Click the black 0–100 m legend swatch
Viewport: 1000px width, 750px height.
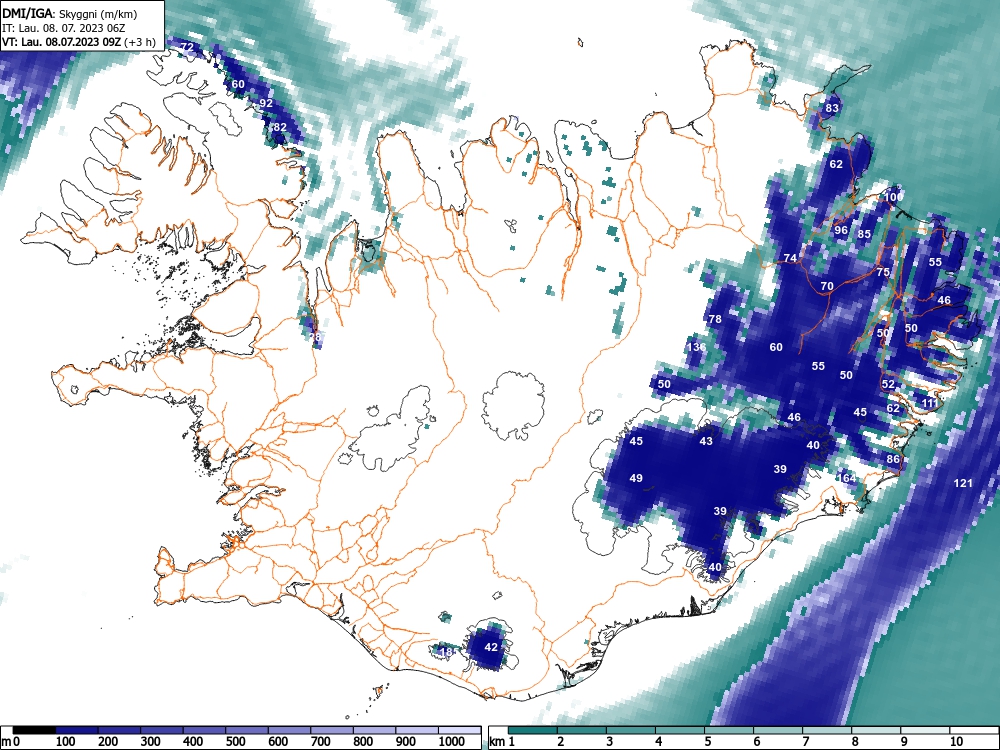(34, 730)
